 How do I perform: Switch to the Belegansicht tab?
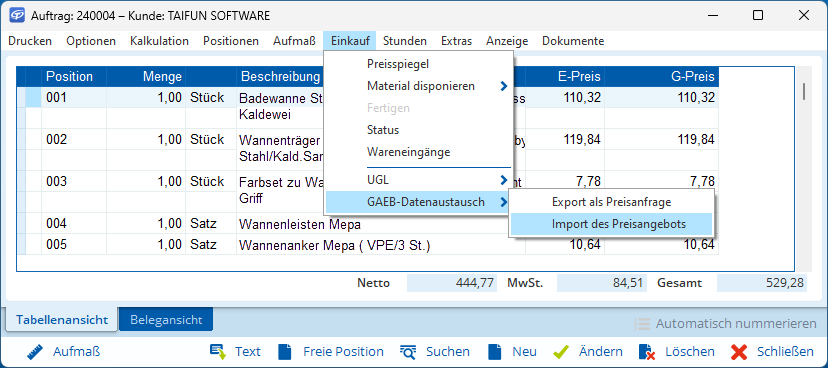point(166,319)
